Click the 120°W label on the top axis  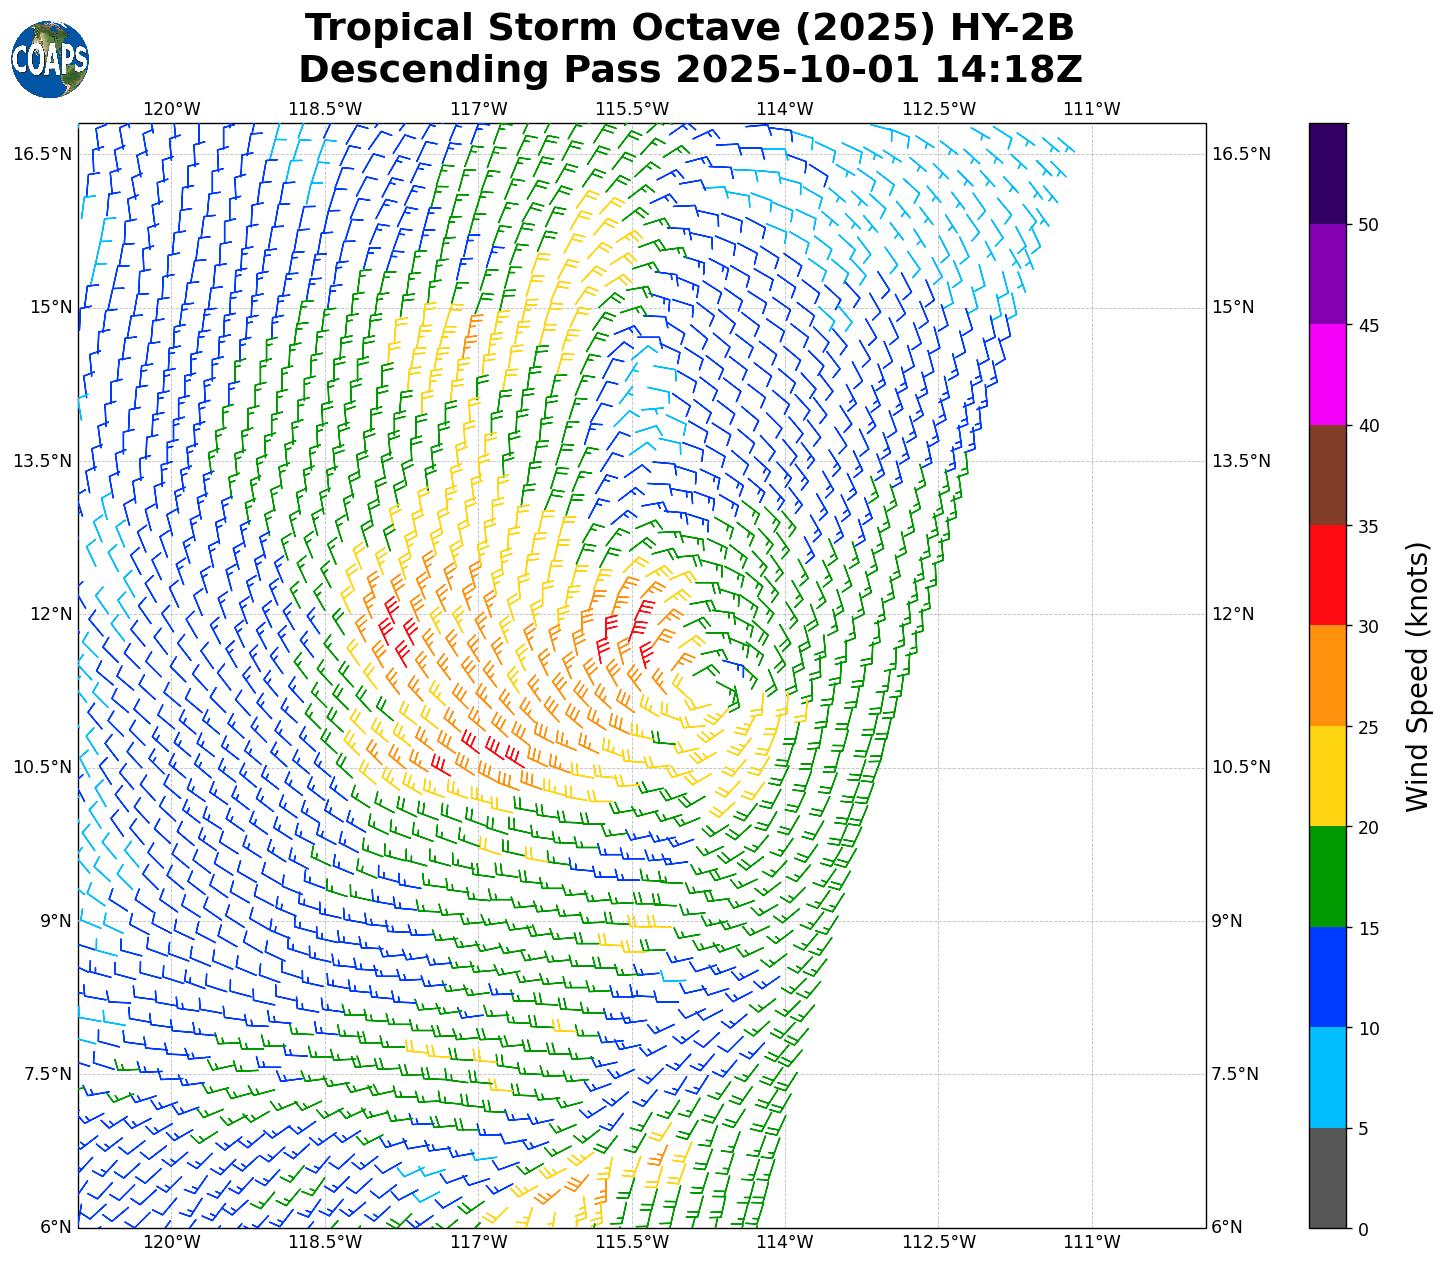point(171,109)
